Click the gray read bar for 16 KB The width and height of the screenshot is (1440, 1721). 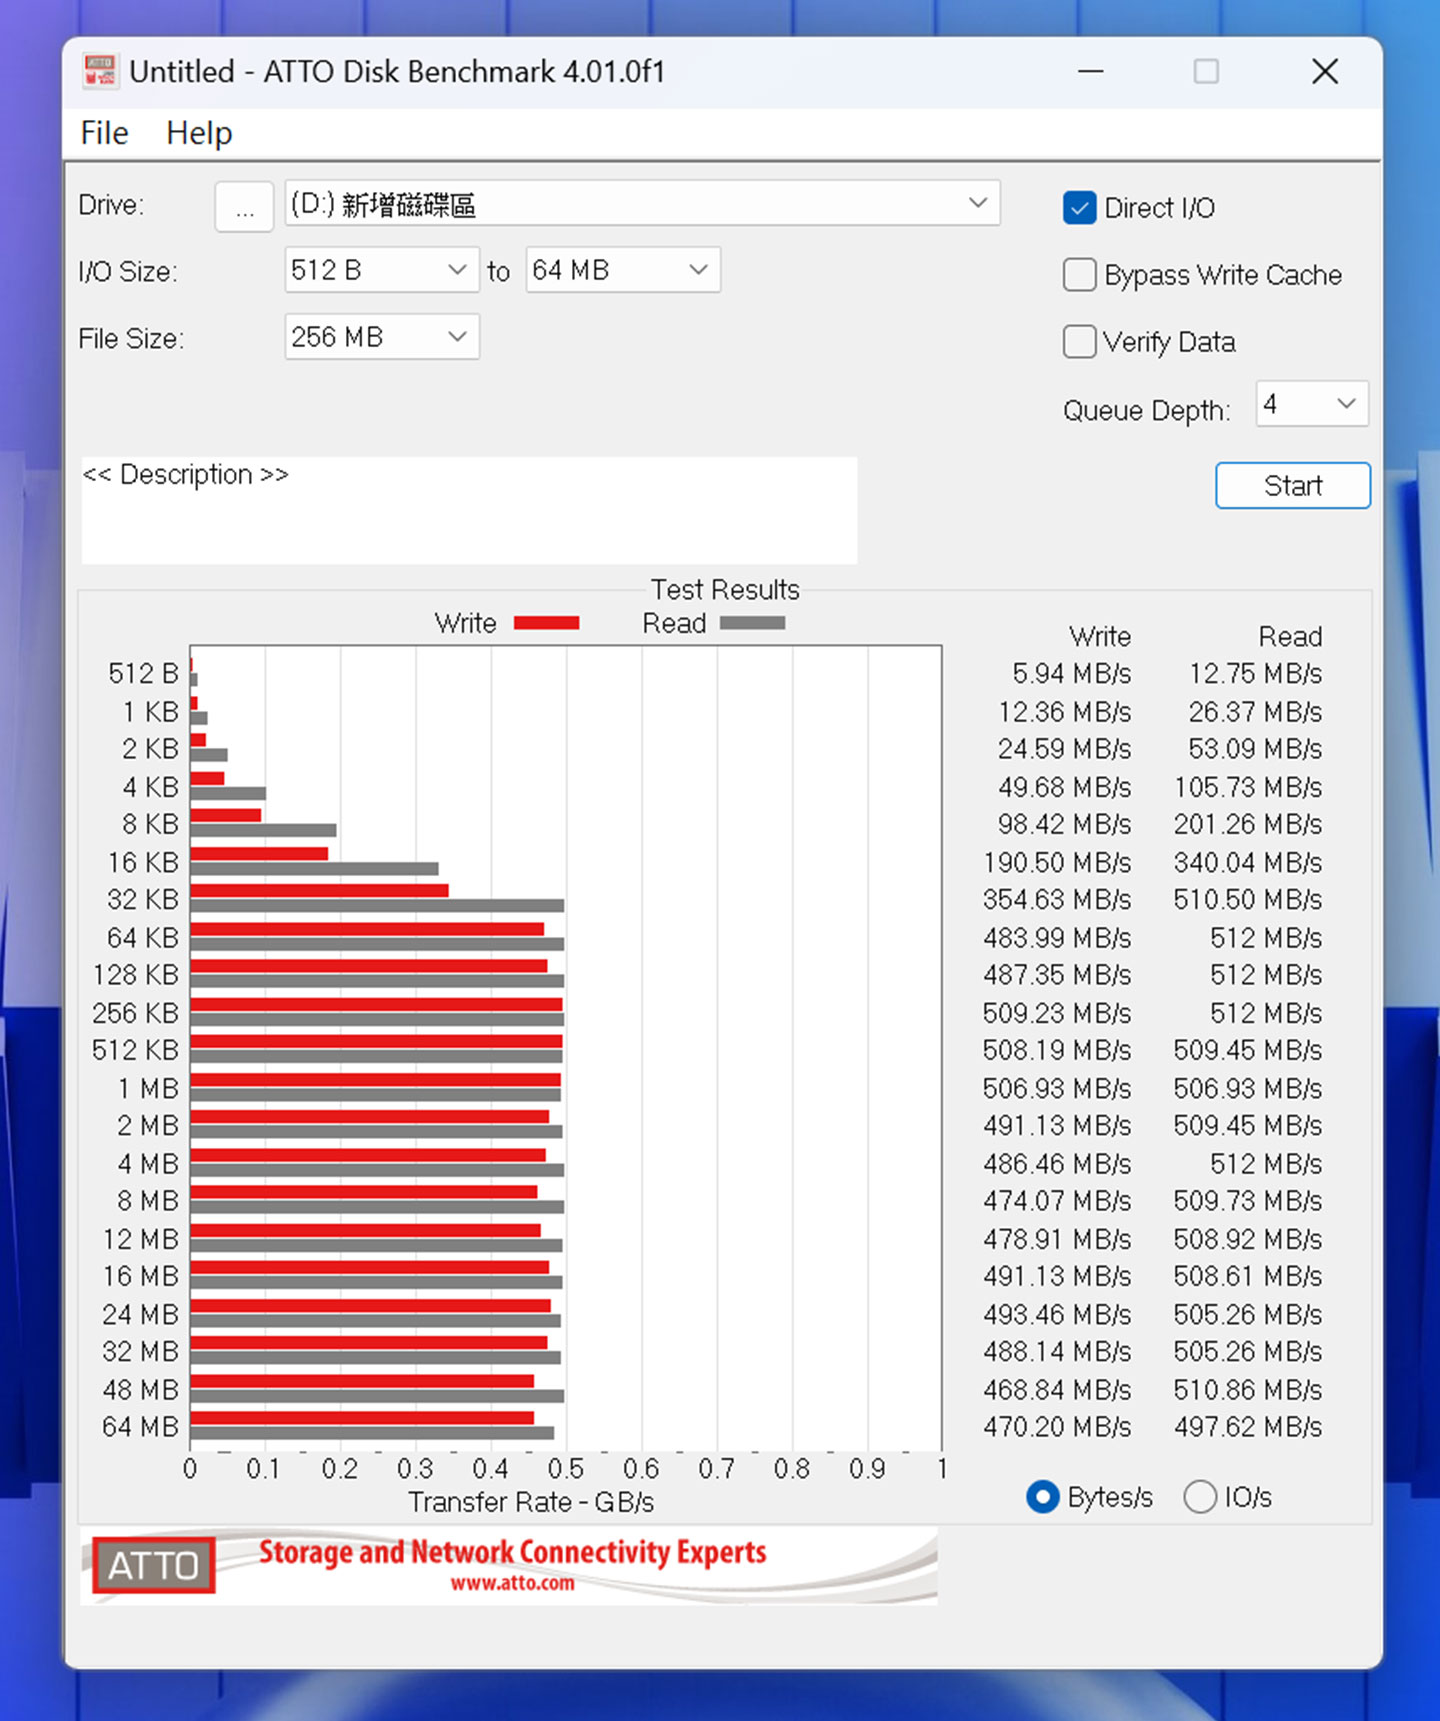click(x=314, y=869)
